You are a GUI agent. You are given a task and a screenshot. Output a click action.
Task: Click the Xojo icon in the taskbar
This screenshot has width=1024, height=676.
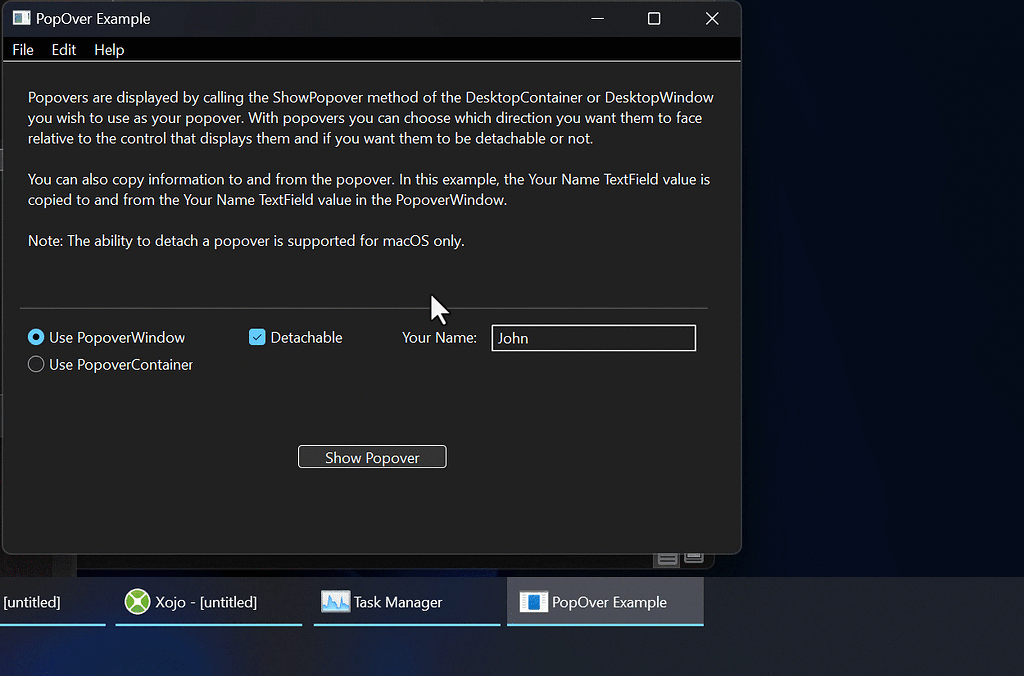[x=136, y=602]
